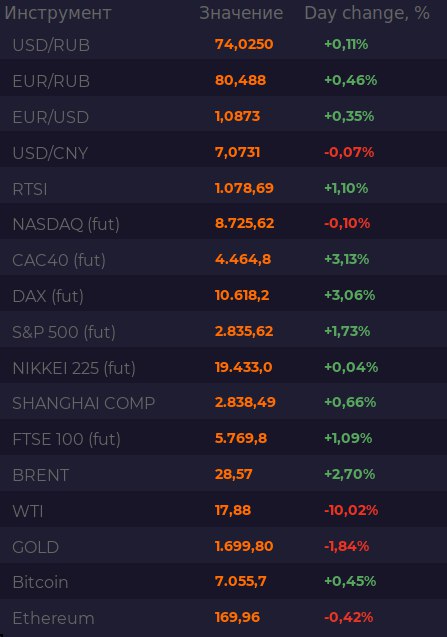Open the RTSI index row
Screen dimensions: 447x637
click(x=224, y=188)
